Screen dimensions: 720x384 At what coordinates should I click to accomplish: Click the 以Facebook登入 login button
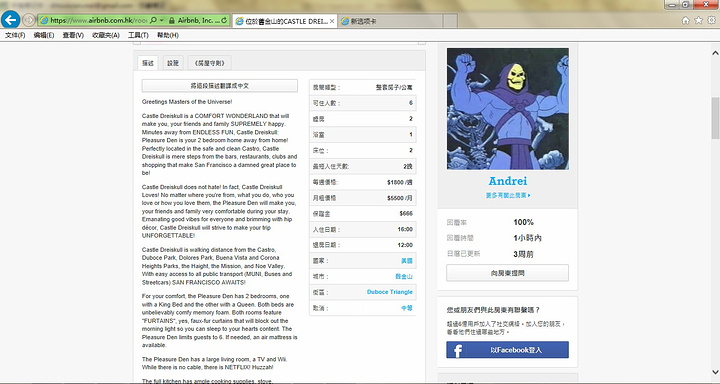[x=507, y=350]
